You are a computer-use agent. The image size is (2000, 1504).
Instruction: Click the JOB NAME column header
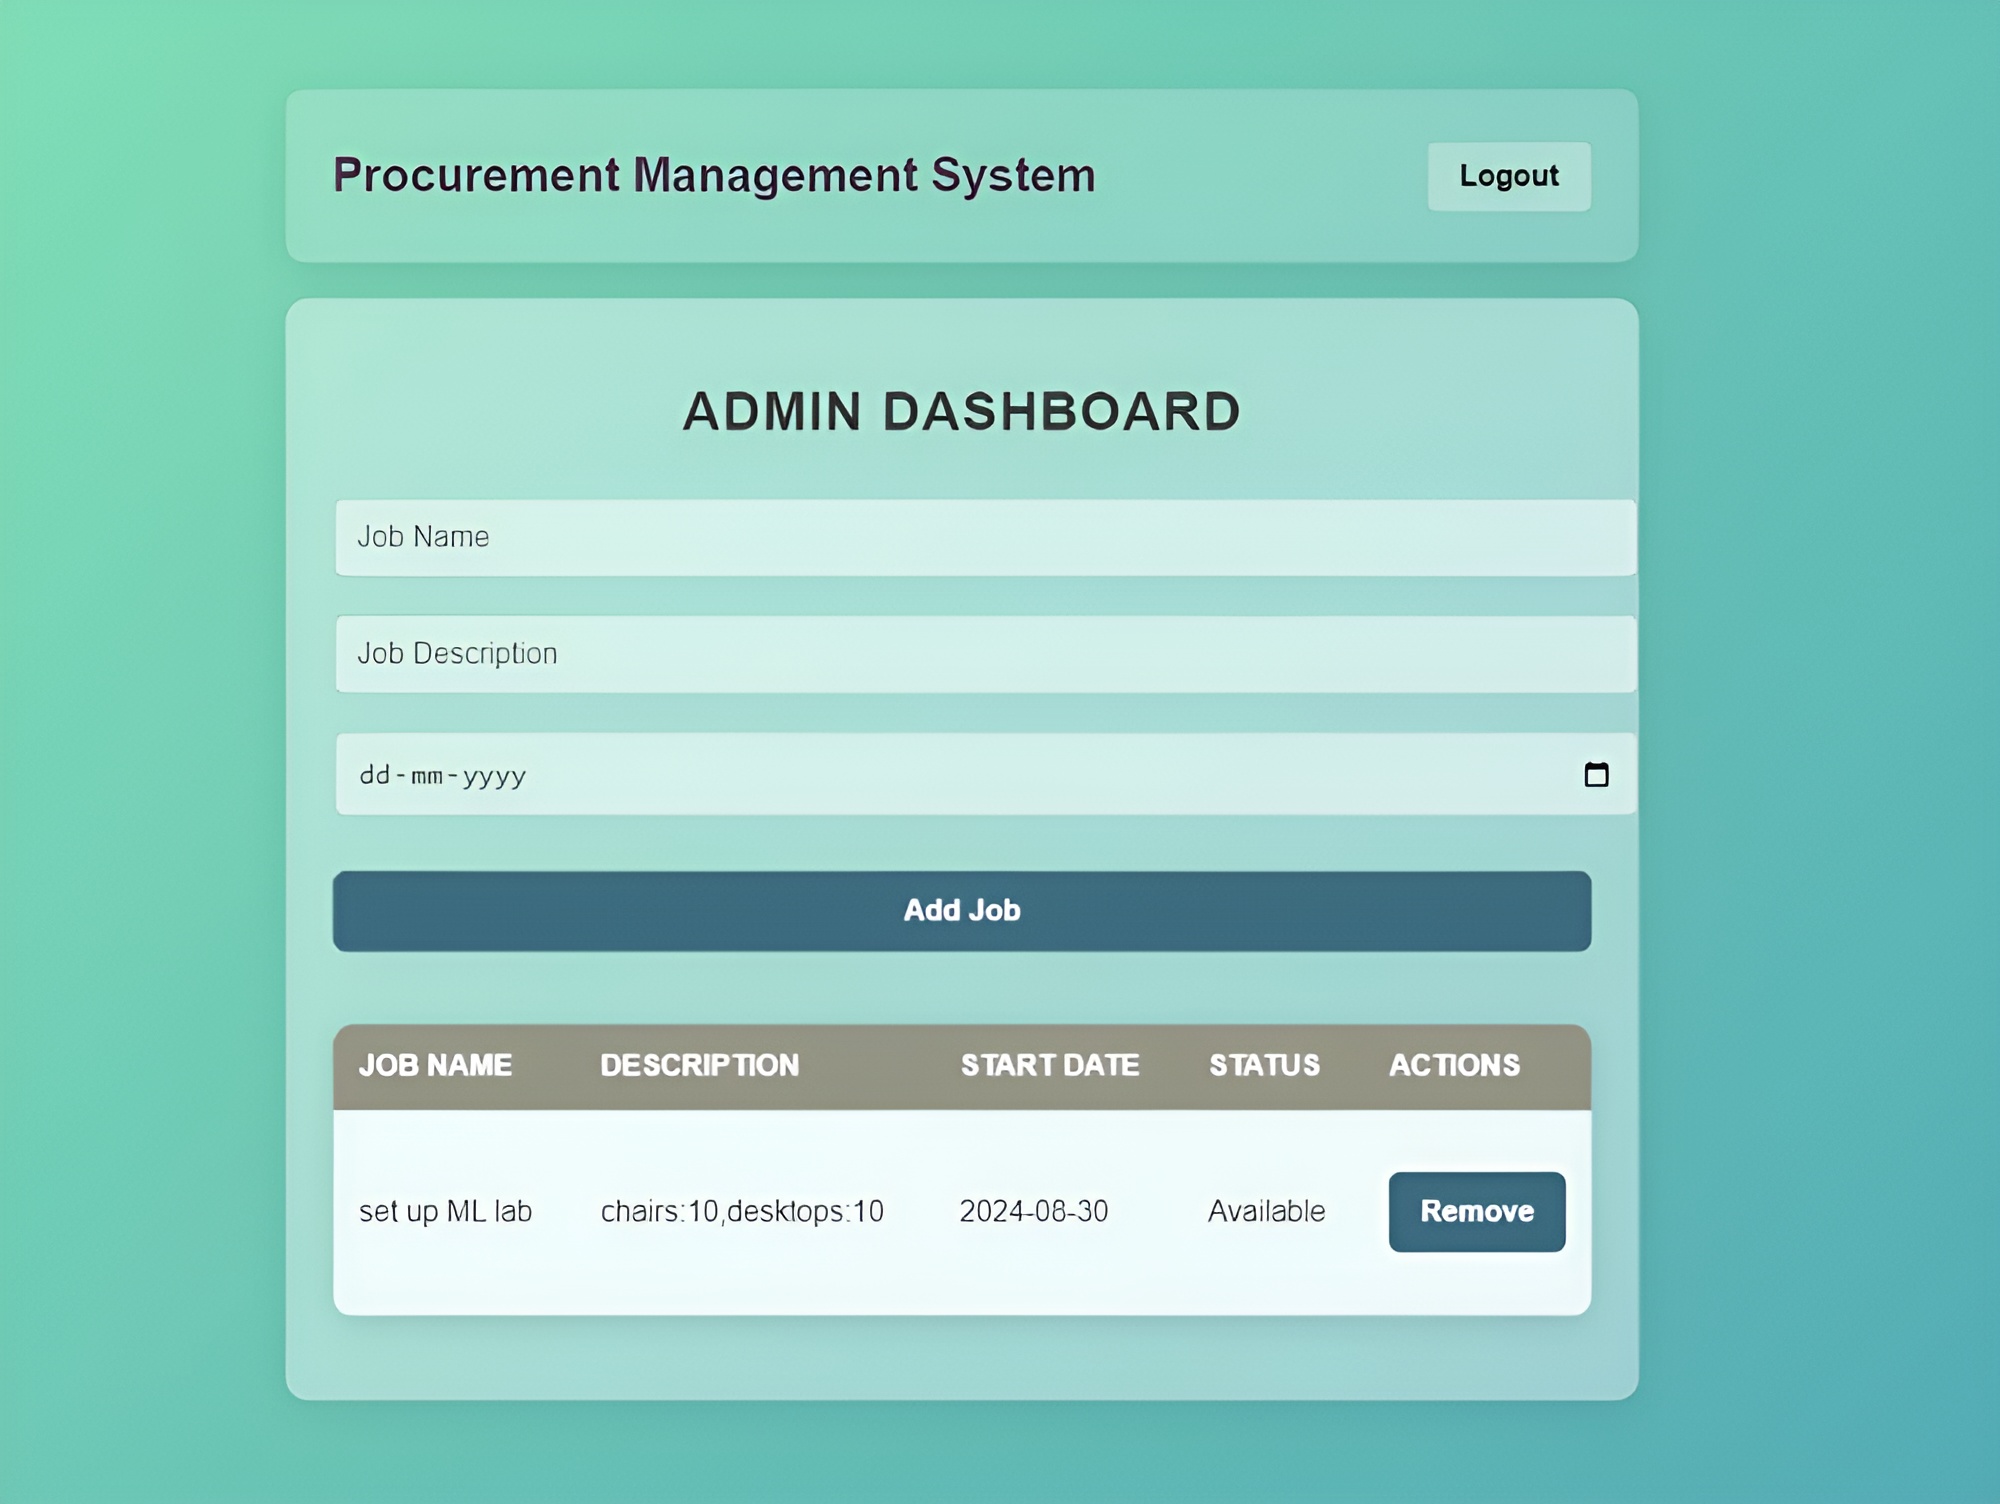435,1065
